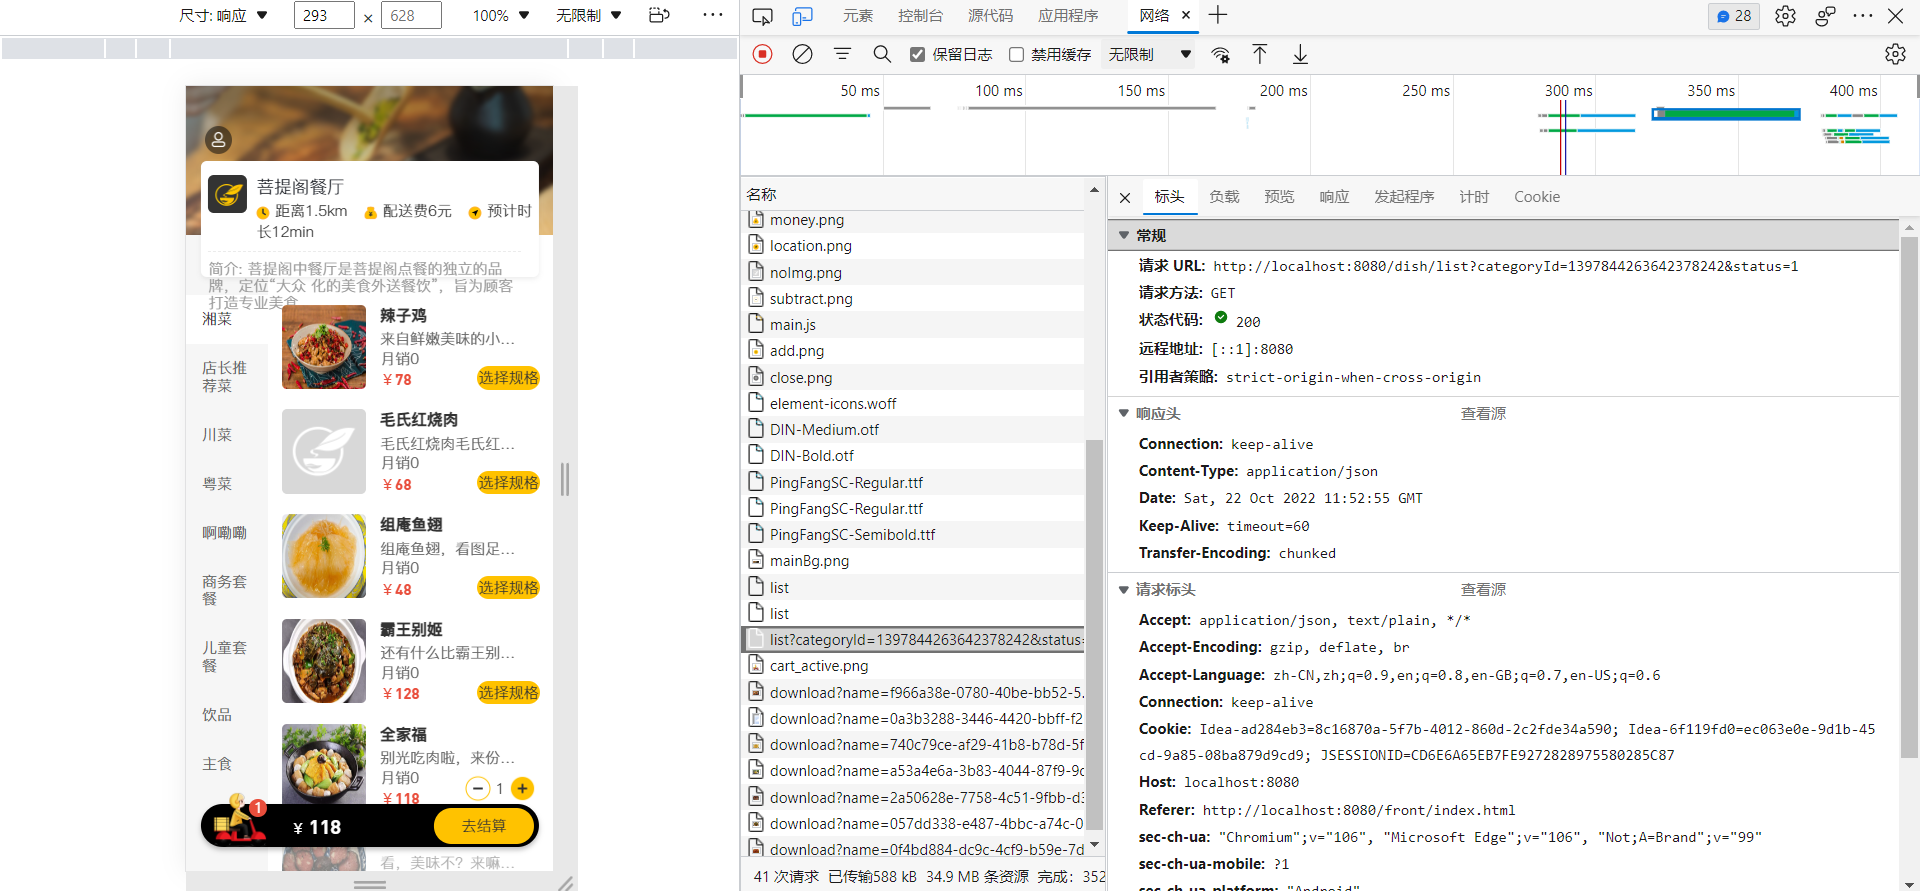
Task: Click the 组庵鱼翅 dish thumbnail
Action: pos(324,556)
